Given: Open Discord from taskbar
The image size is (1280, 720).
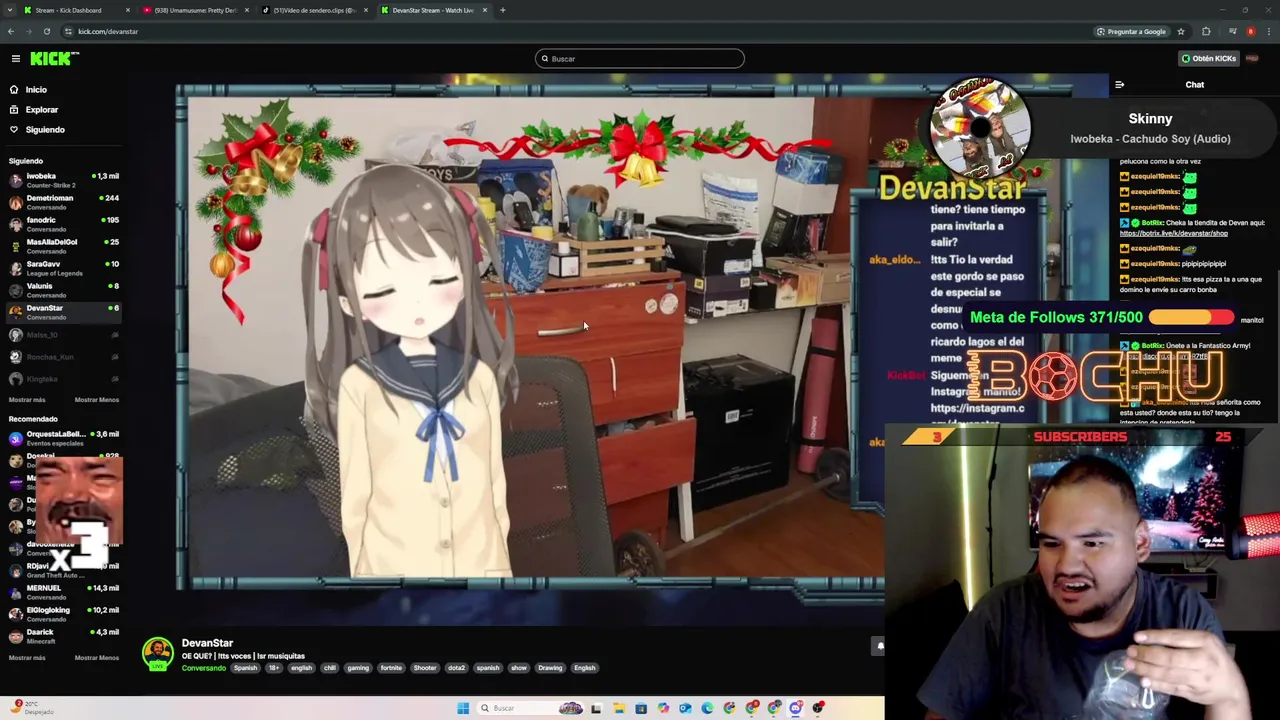Looking at the screenshot, I should (x=796, y=708).
